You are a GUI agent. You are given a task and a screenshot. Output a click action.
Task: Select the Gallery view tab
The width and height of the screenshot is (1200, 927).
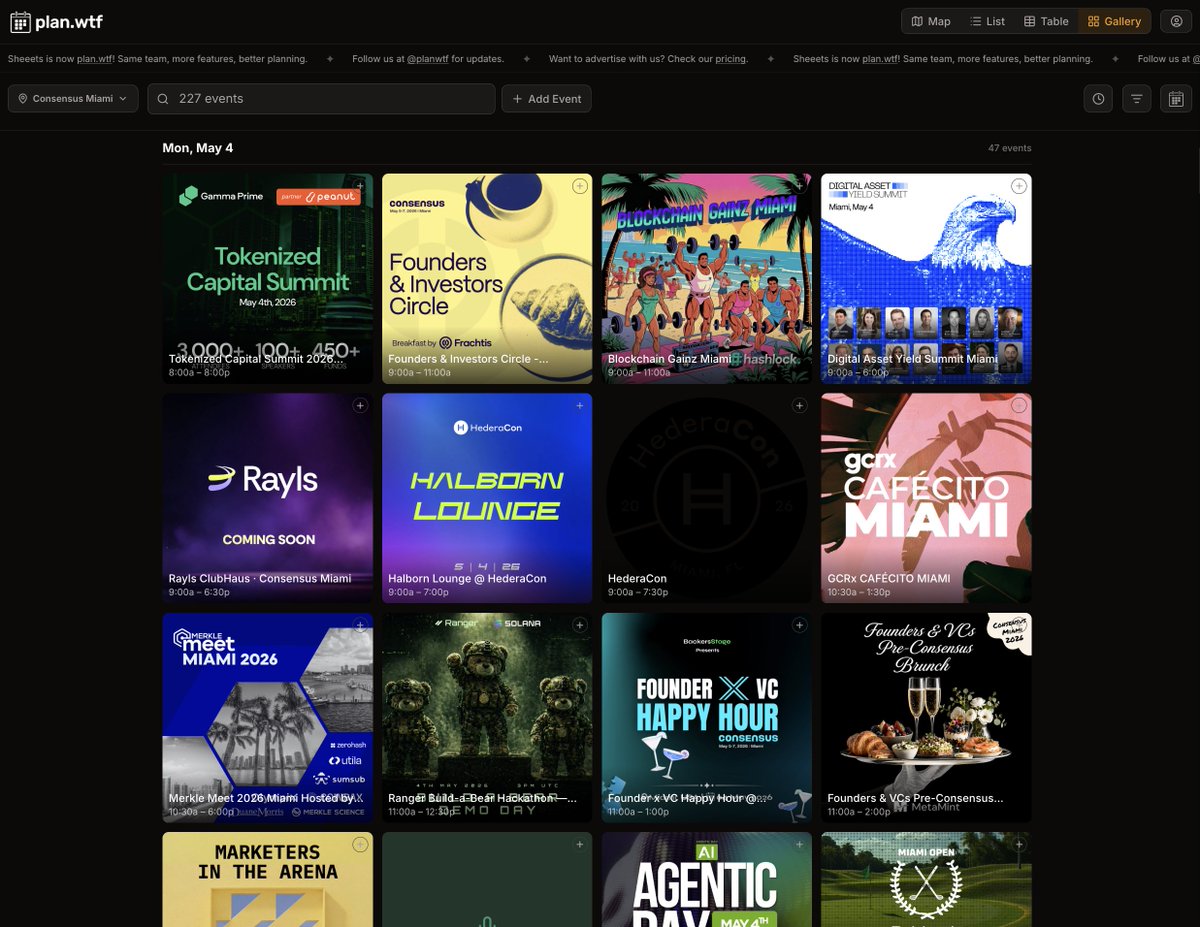click(1114, 21)
